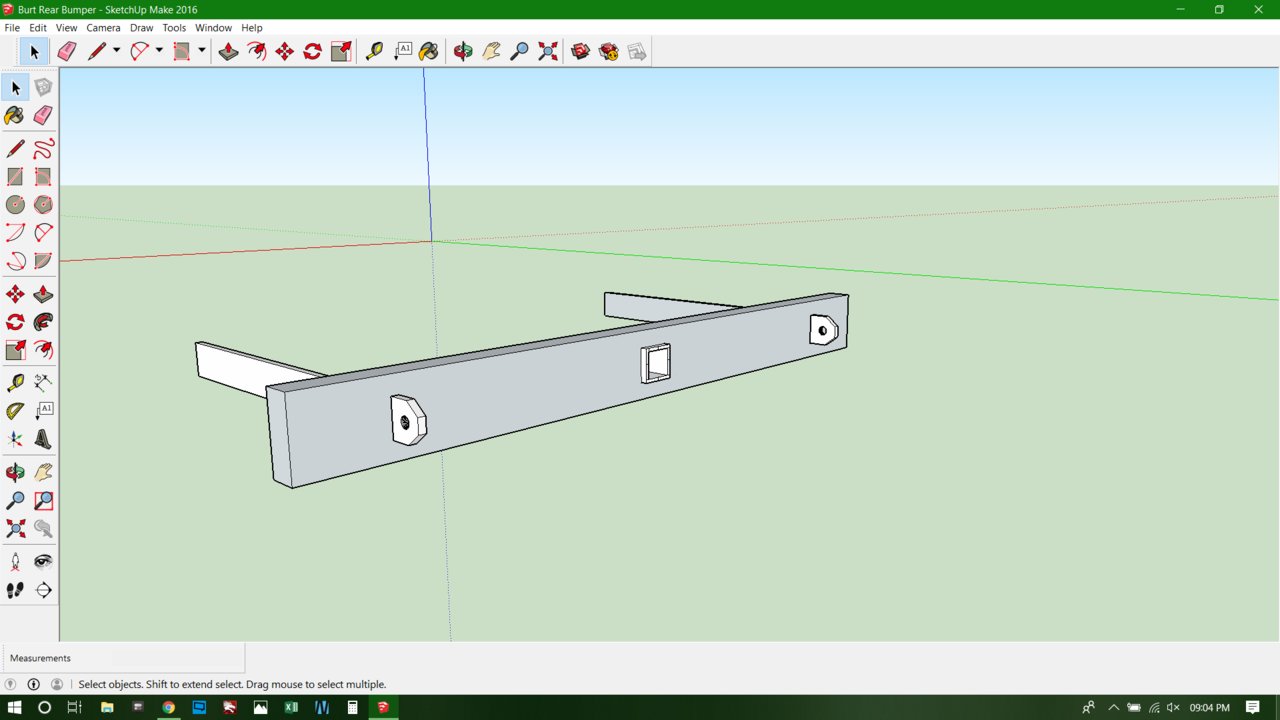The image size is (1280, 720).
Task: Select the Freehand tool
Action: click(43, 149)
